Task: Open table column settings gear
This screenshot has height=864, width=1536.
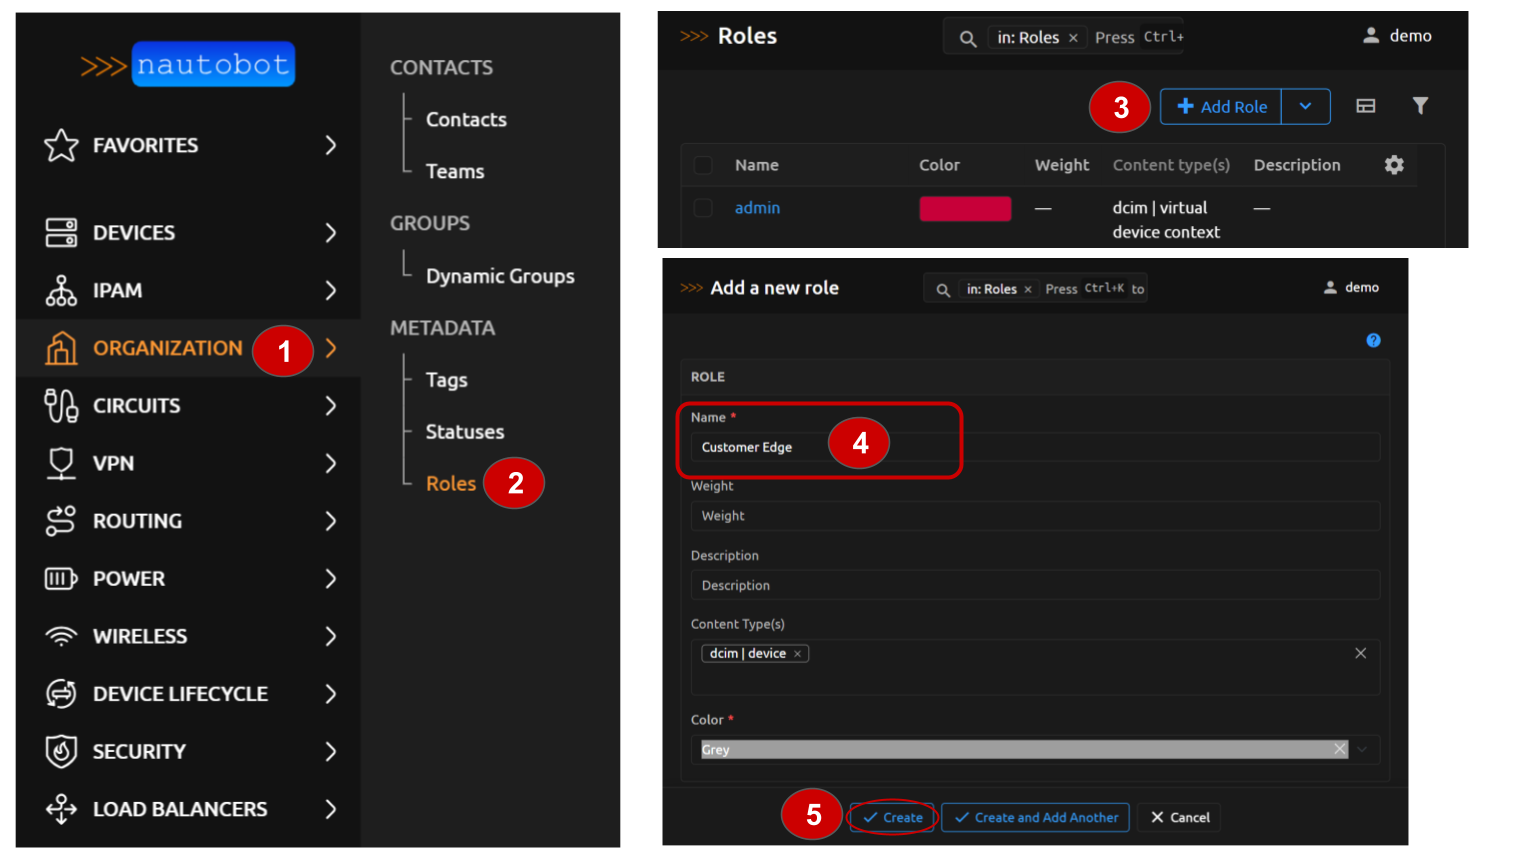Action: pos(1394,165)
